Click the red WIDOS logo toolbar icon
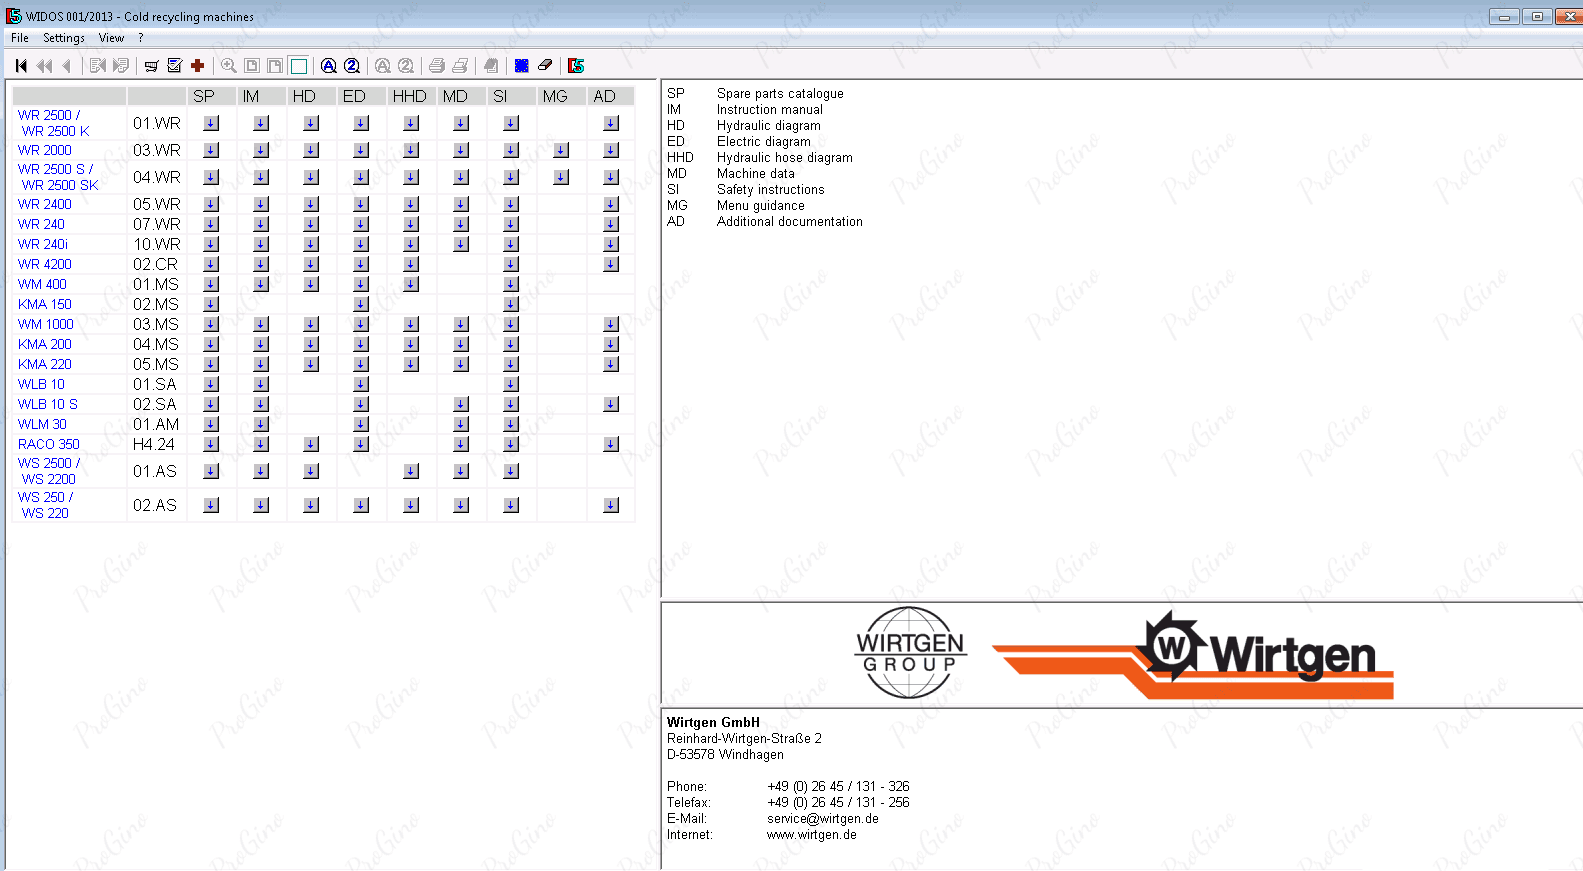This screenshot has width=1583, height=871. click(x=576, y=66)
